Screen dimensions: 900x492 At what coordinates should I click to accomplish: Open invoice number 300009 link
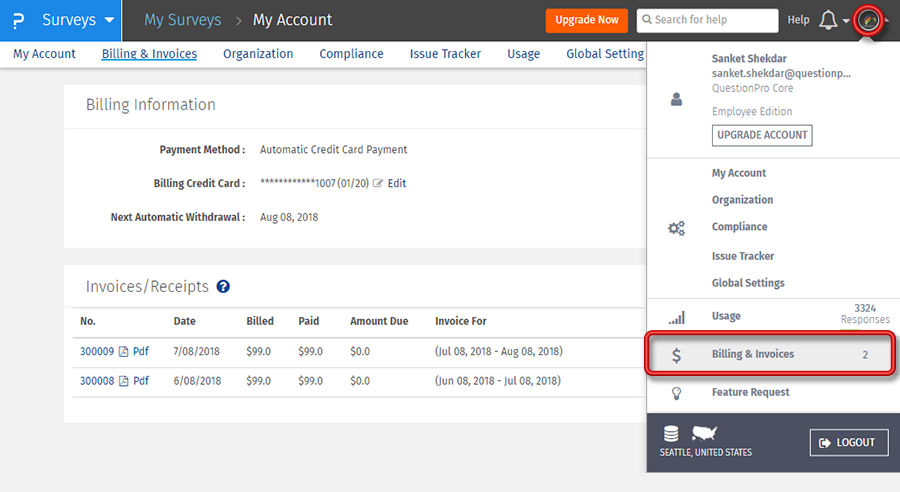point(97,352)
